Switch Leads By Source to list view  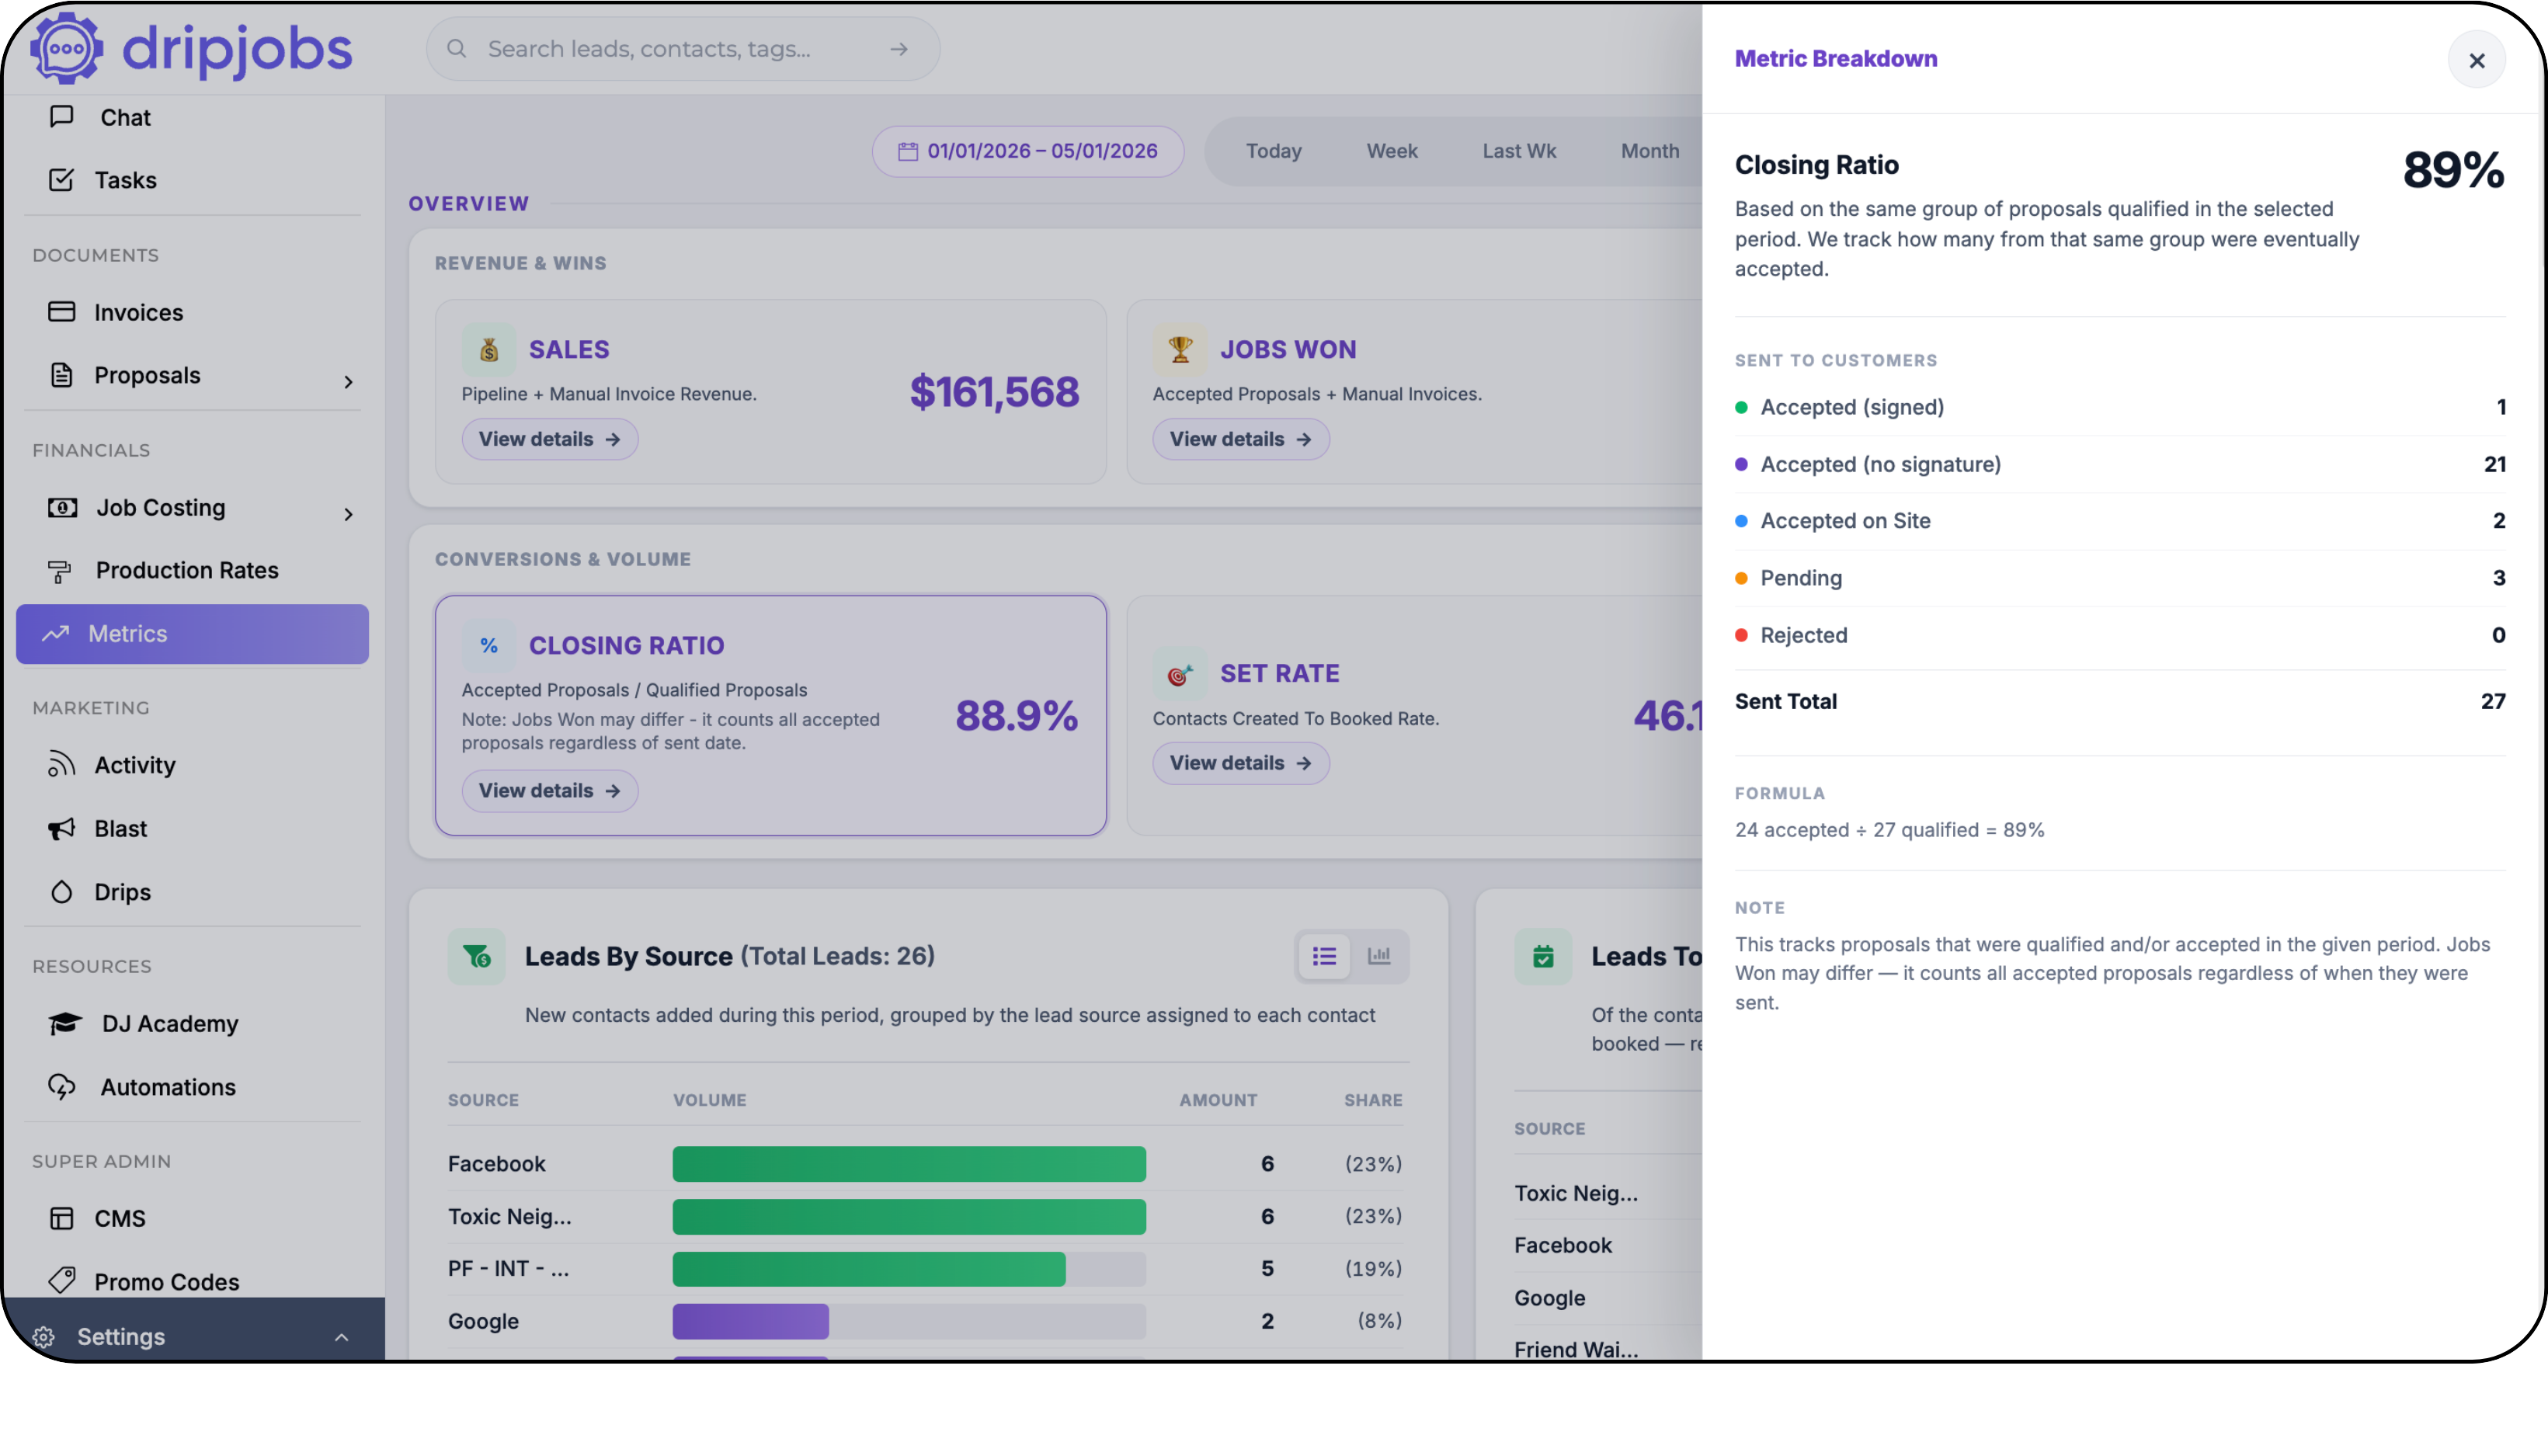coord(1324,957)
